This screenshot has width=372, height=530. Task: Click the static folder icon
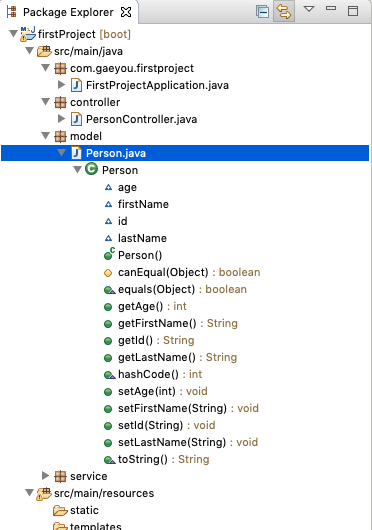coord(60,510)
